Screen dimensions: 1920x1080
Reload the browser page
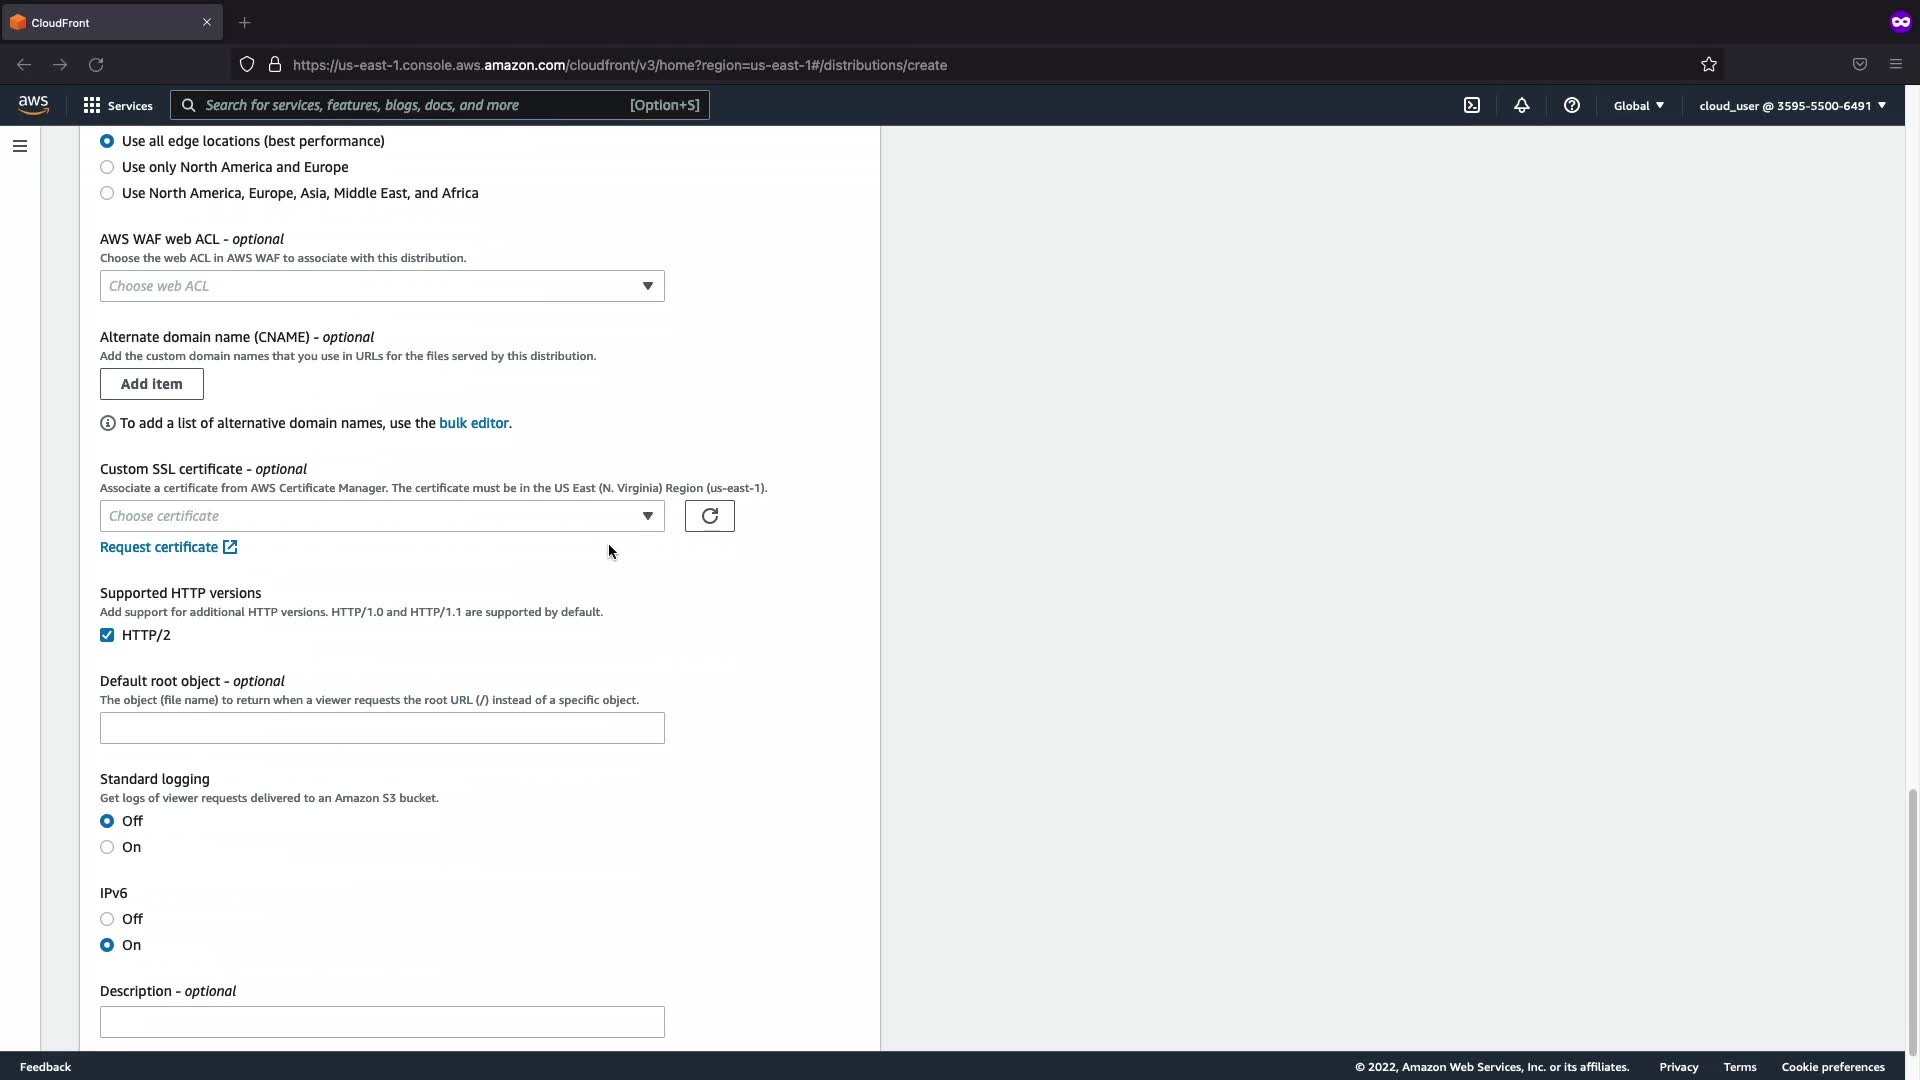click(x=96, y=65)
